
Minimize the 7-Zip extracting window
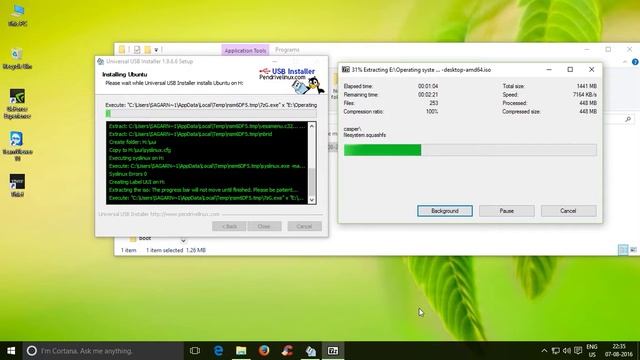(549, 70)
